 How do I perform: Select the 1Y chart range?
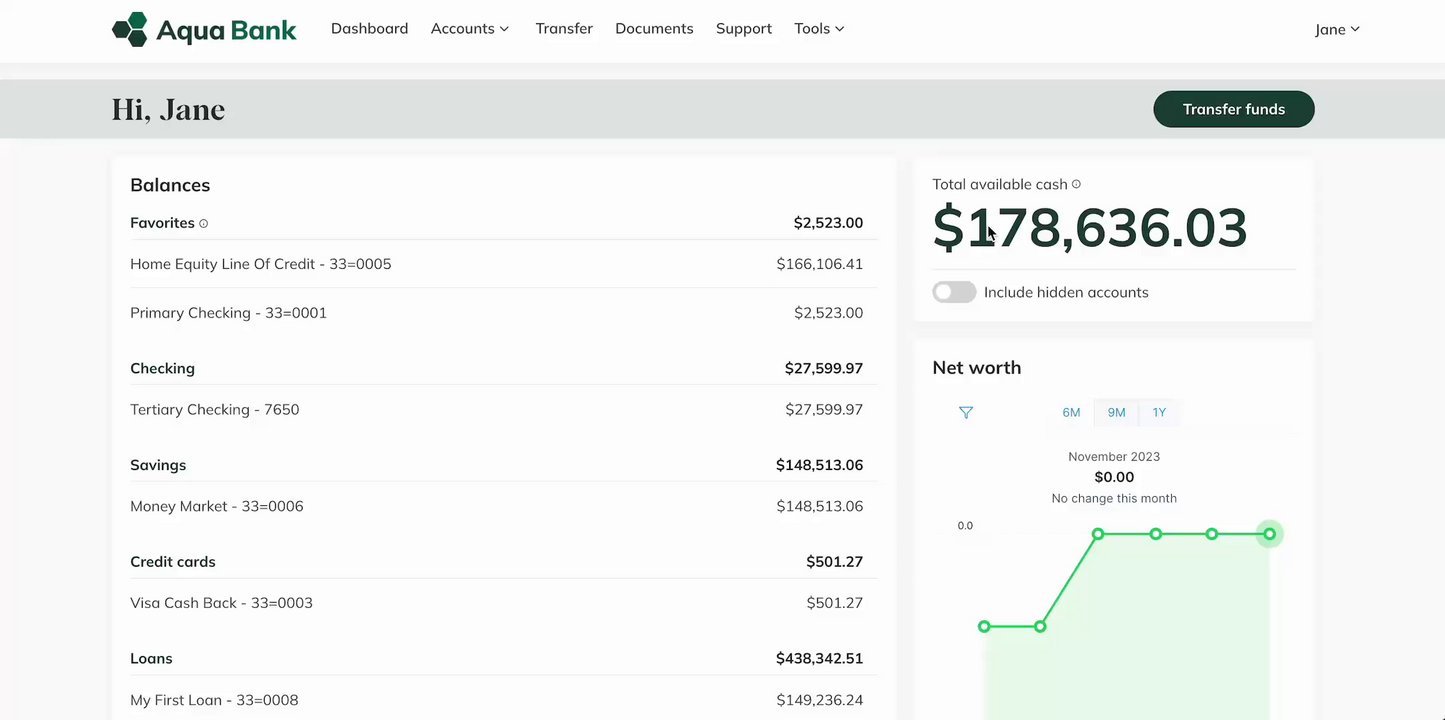pos(1159,412)
